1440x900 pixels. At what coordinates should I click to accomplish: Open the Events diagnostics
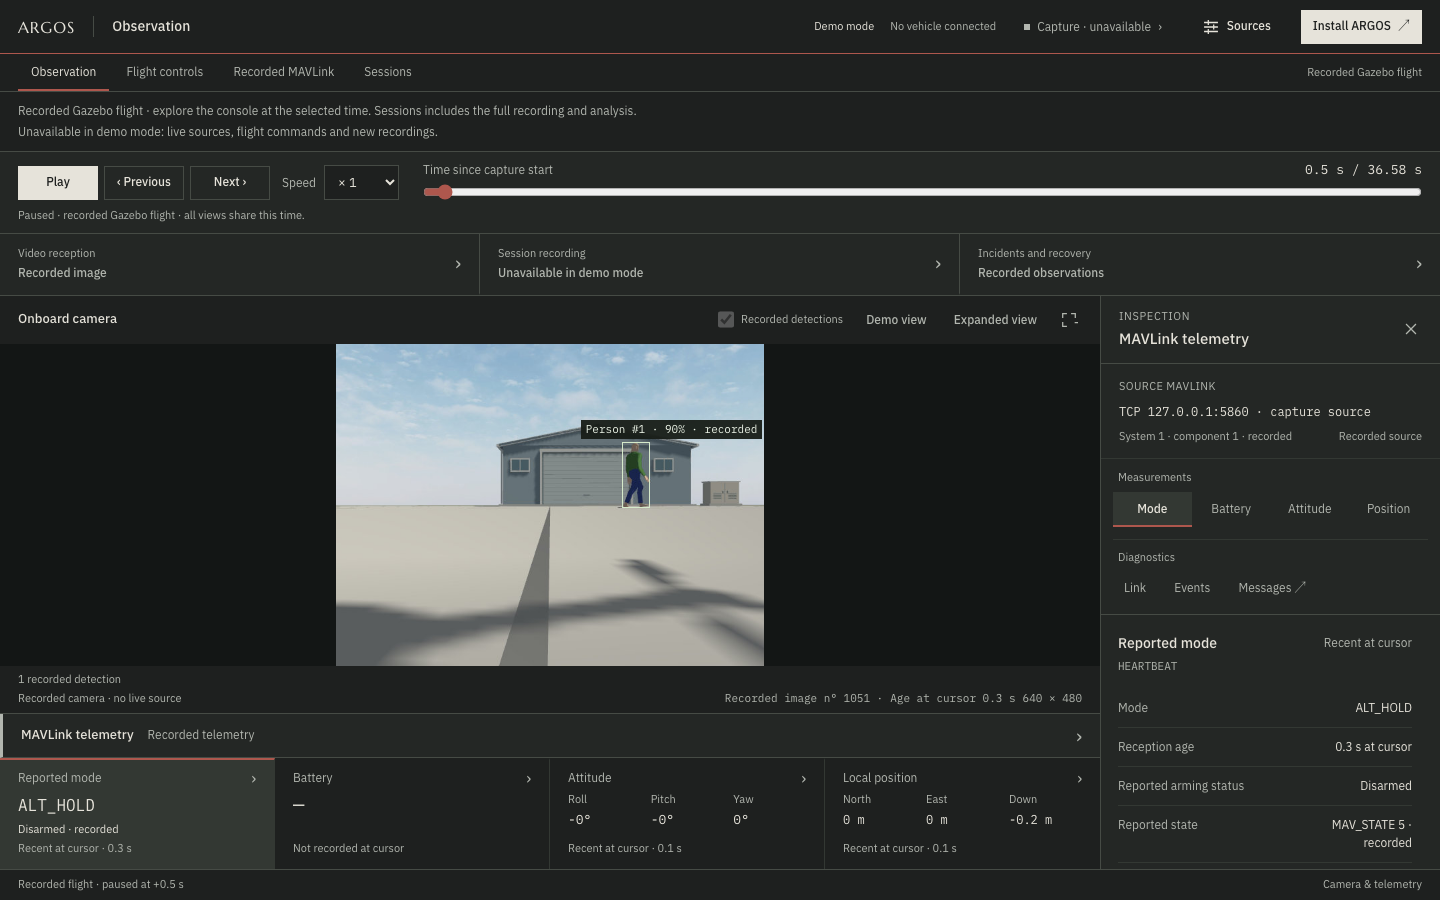[x=1192, y=588]
